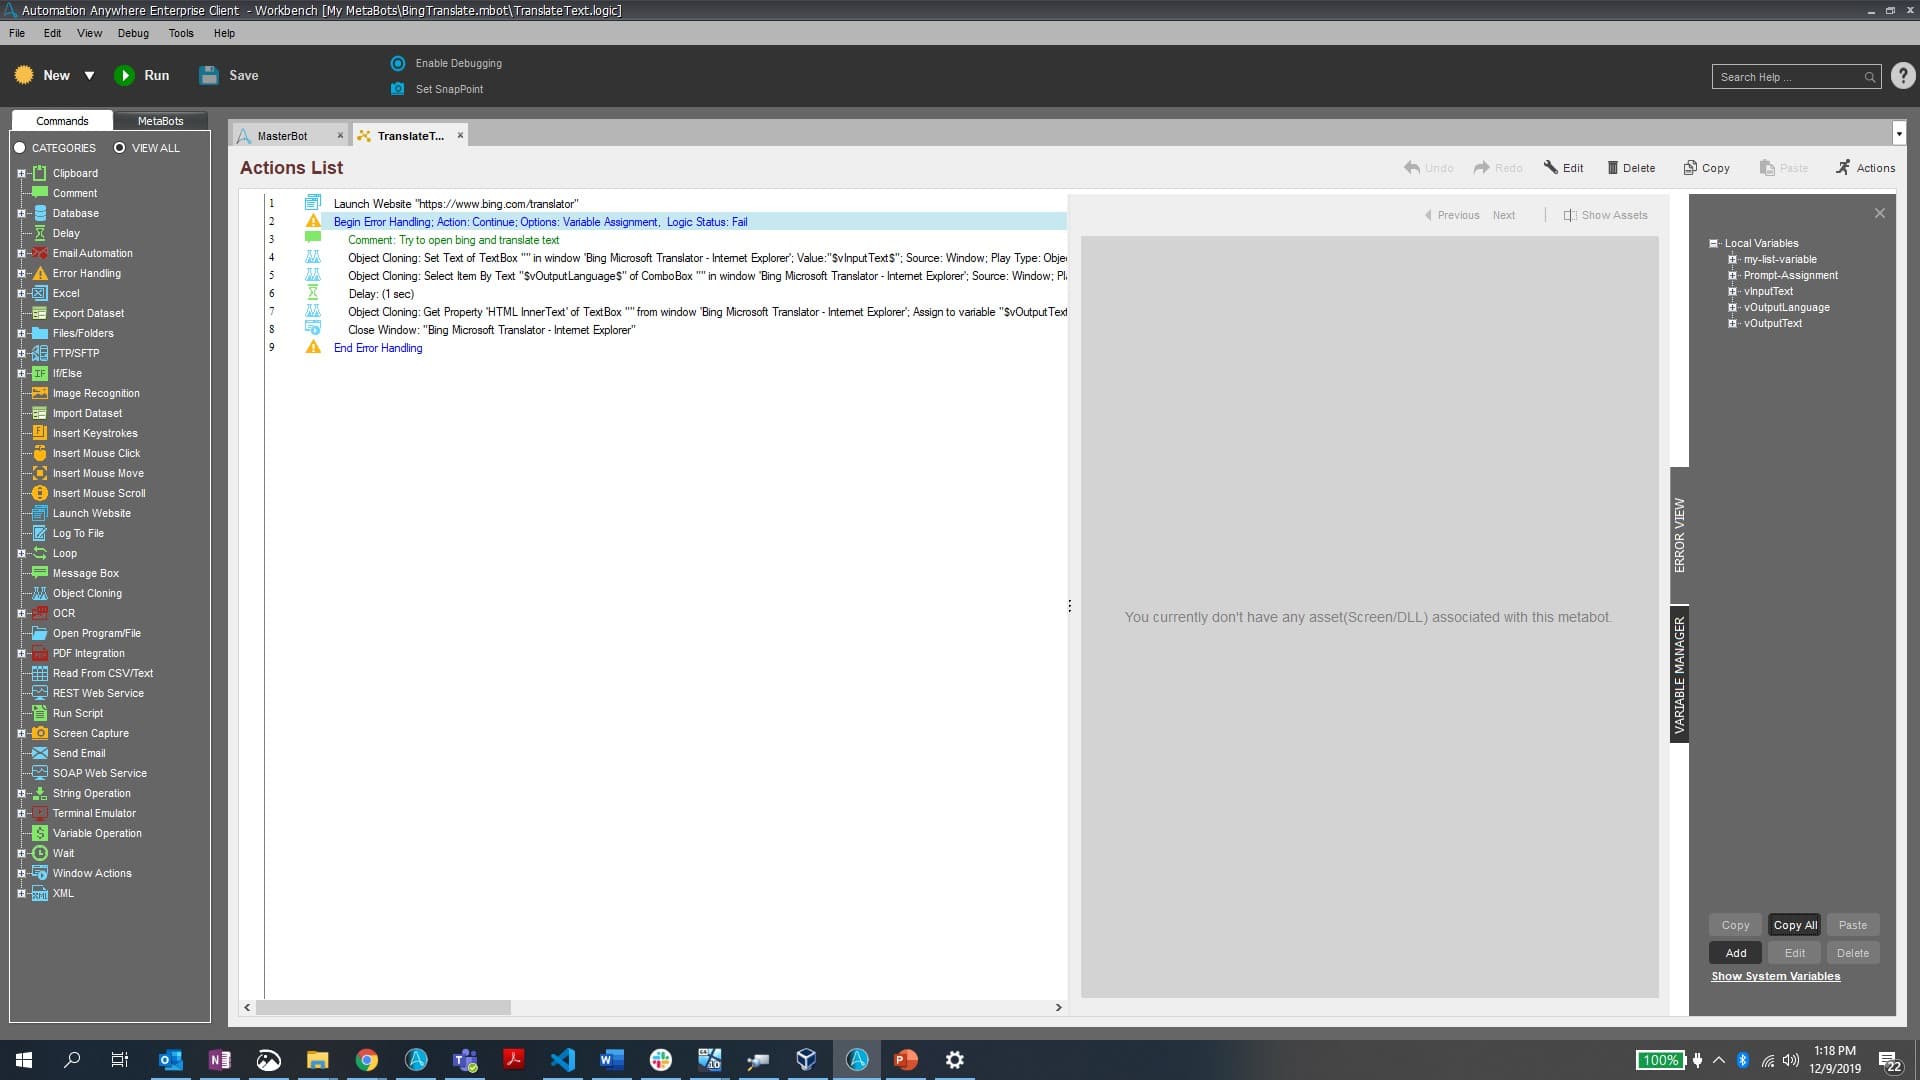Viewport: 1920px width, 1080px height.
Task: Select the vOutputLanguage variable
Action: [1786, 307]
